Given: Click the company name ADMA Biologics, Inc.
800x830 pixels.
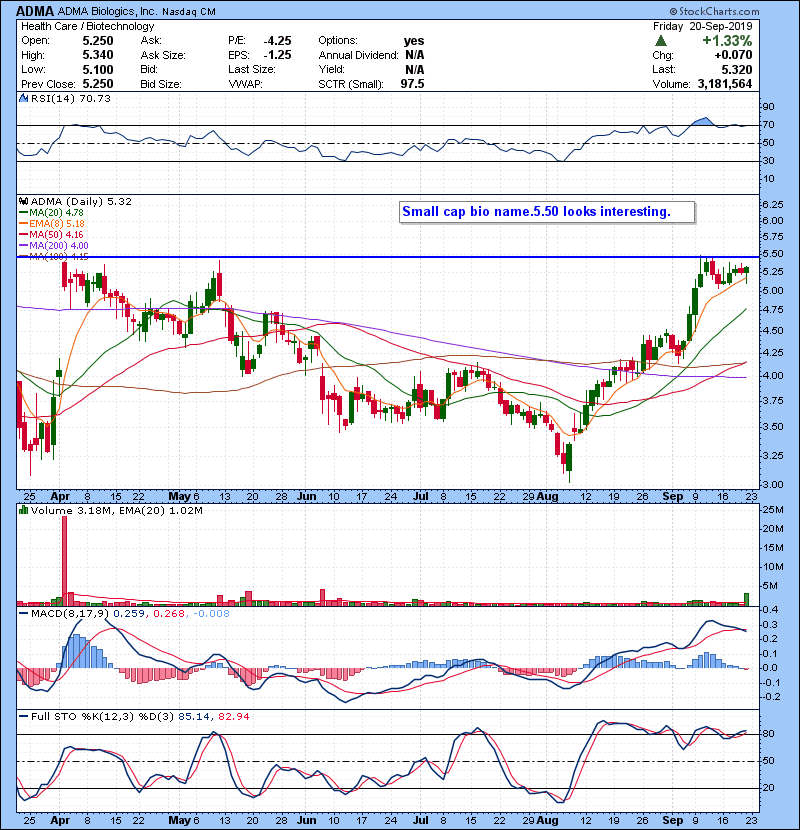Looking at the screenshot, I should [x=107, y=11].
